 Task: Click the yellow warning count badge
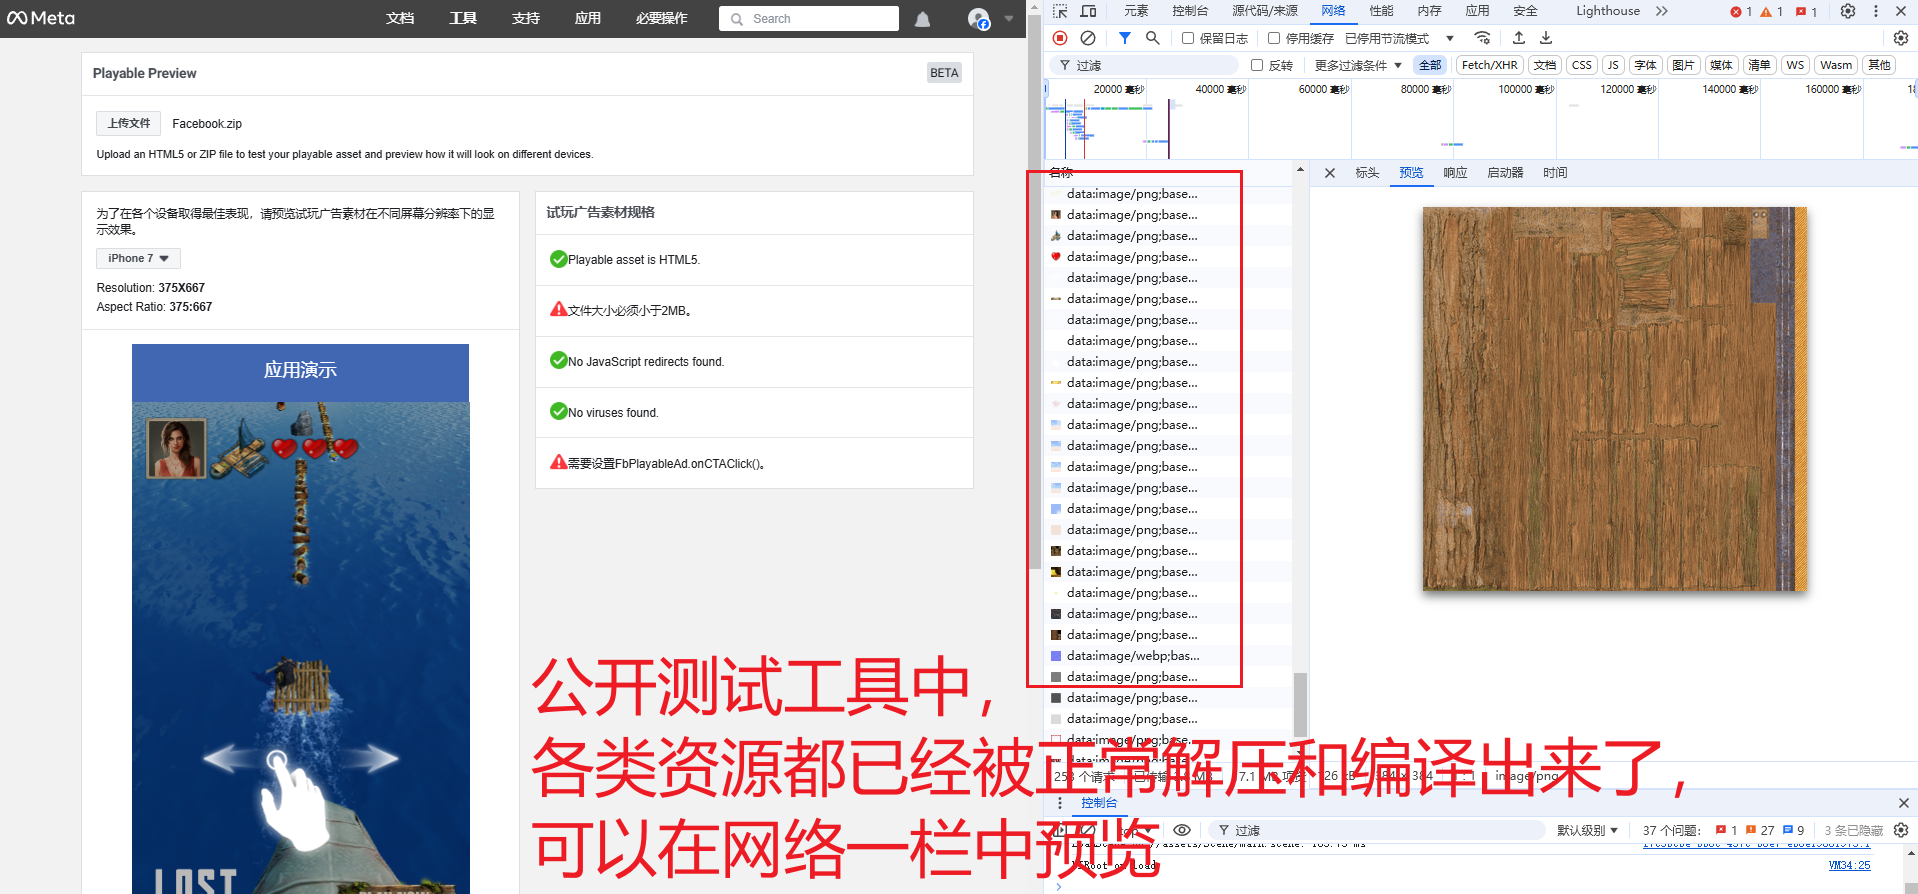1771,12
